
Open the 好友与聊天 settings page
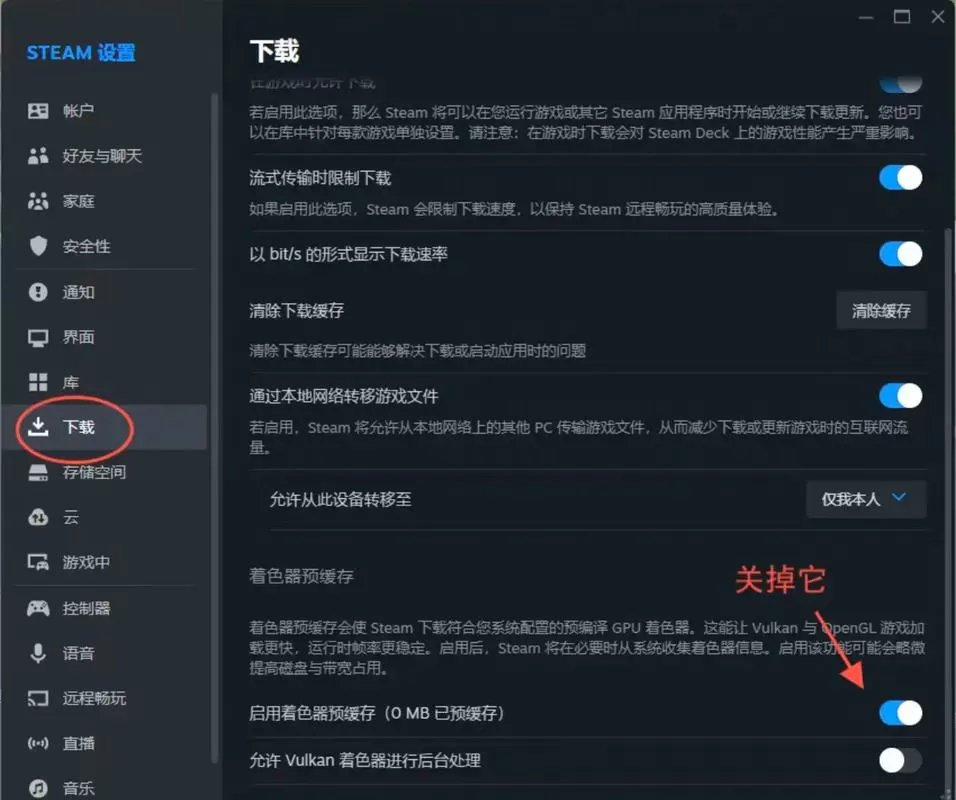click(104, 156)
